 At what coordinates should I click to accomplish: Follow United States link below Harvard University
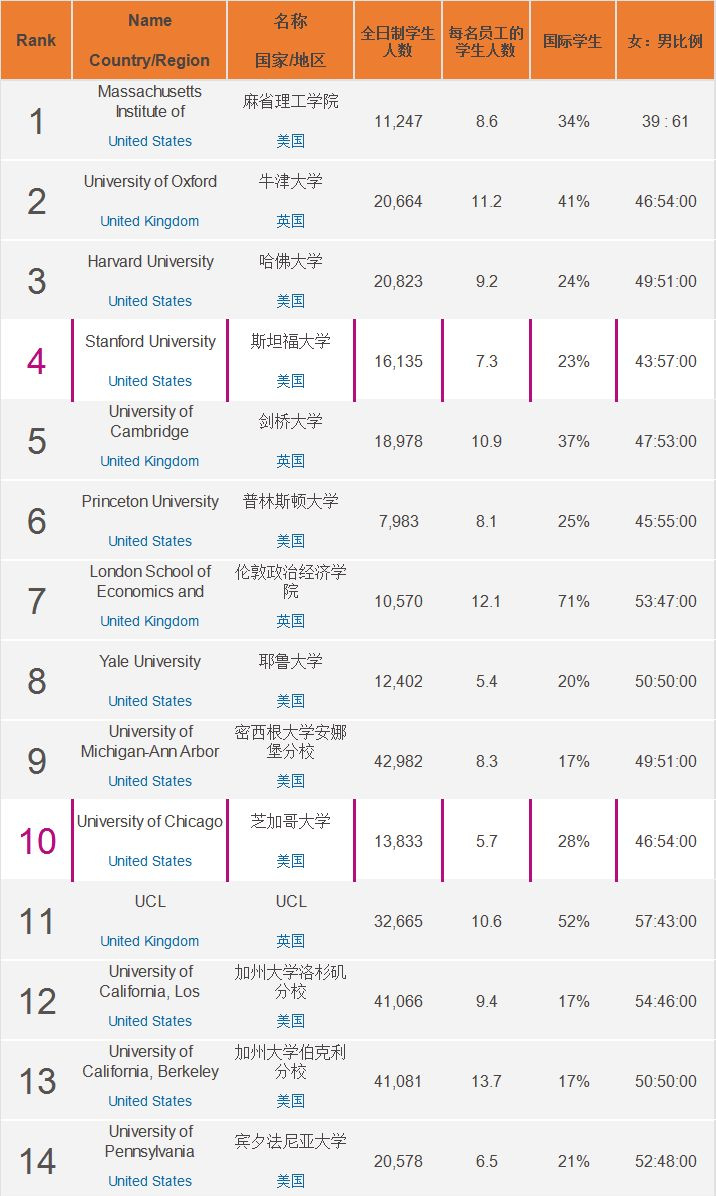click(x=150, y=301)
